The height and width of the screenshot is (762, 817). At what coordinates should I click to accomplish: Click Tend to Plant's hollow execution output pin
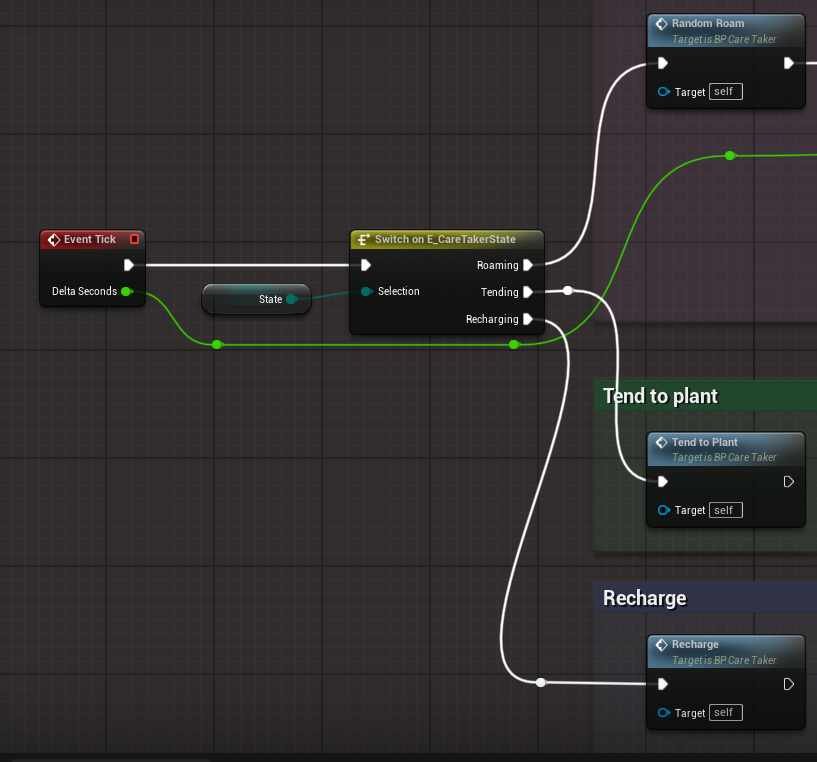789,482
